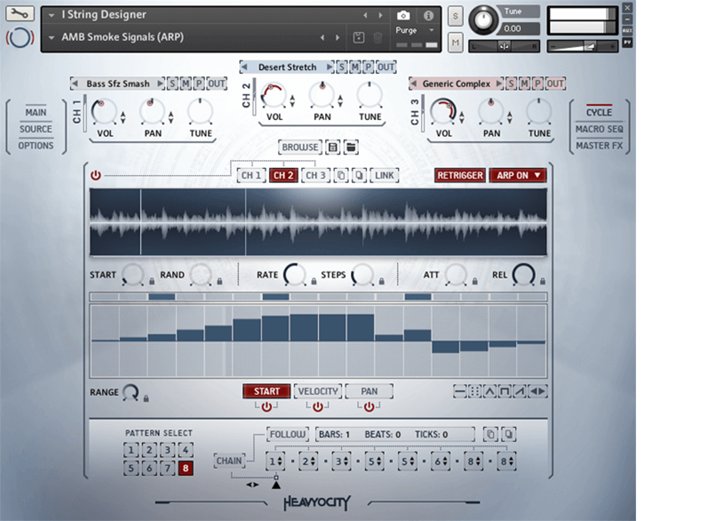
Task: Click the BROWSE button
Action: [x=300, y=147]
